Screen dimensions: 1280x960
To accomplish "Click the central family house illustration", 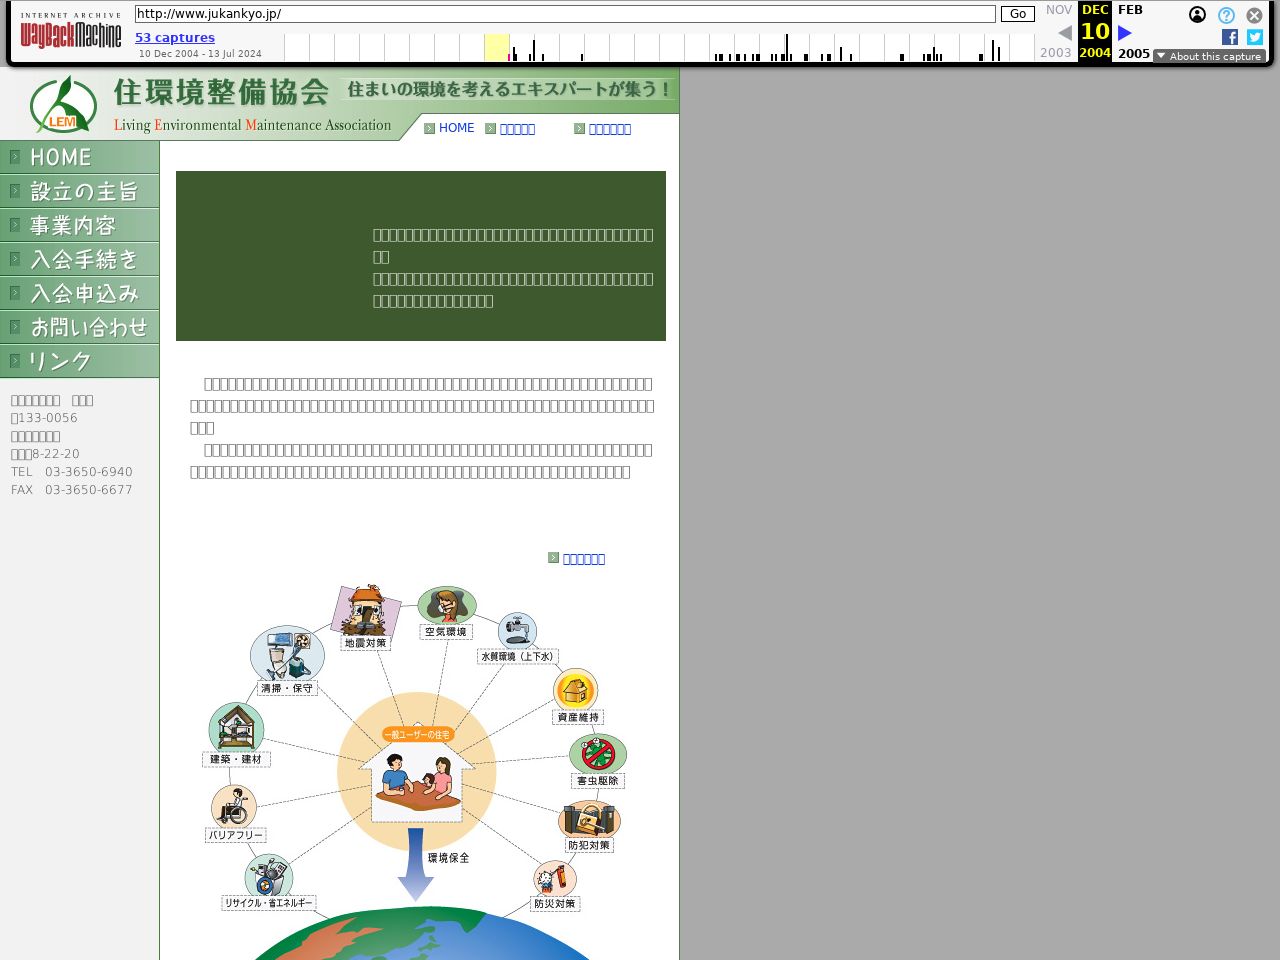I will (x=416, y=772).
